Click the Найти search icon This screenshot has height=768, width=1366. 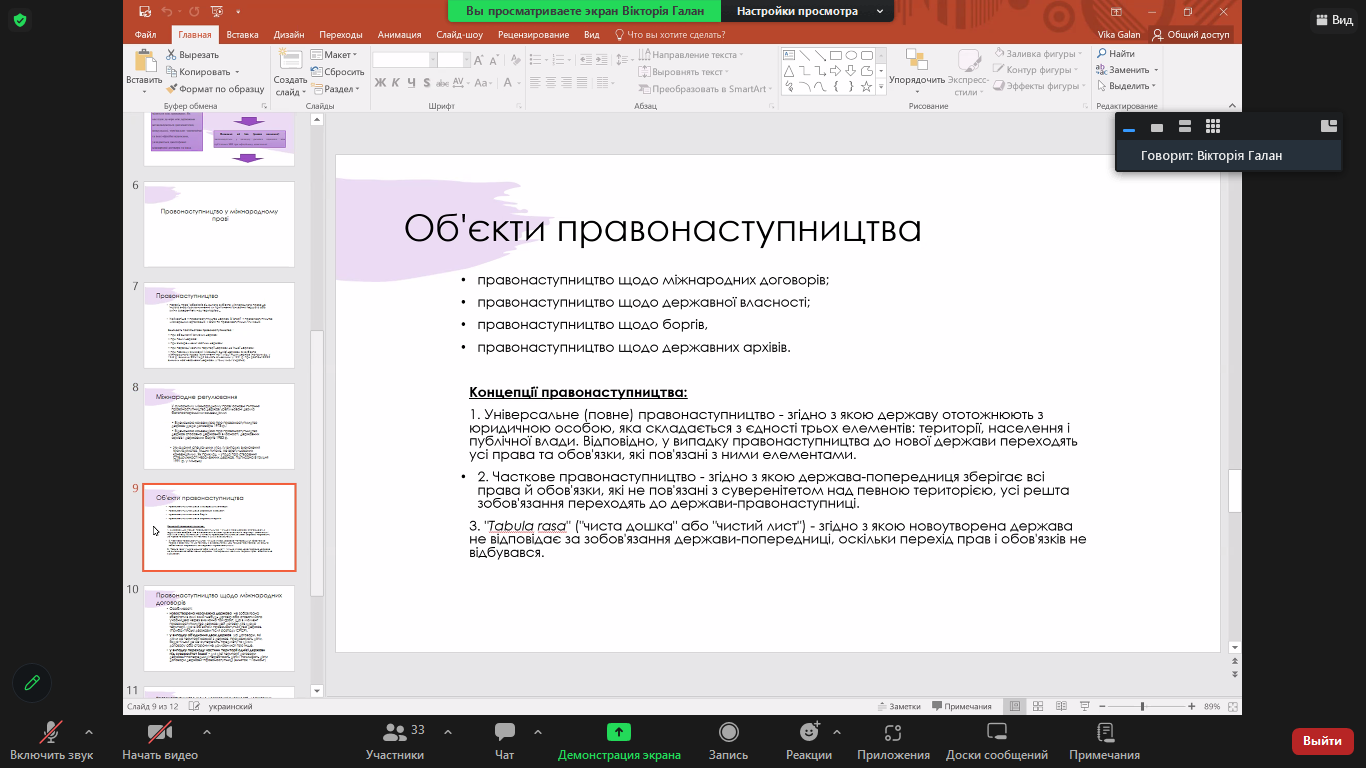1102,53
